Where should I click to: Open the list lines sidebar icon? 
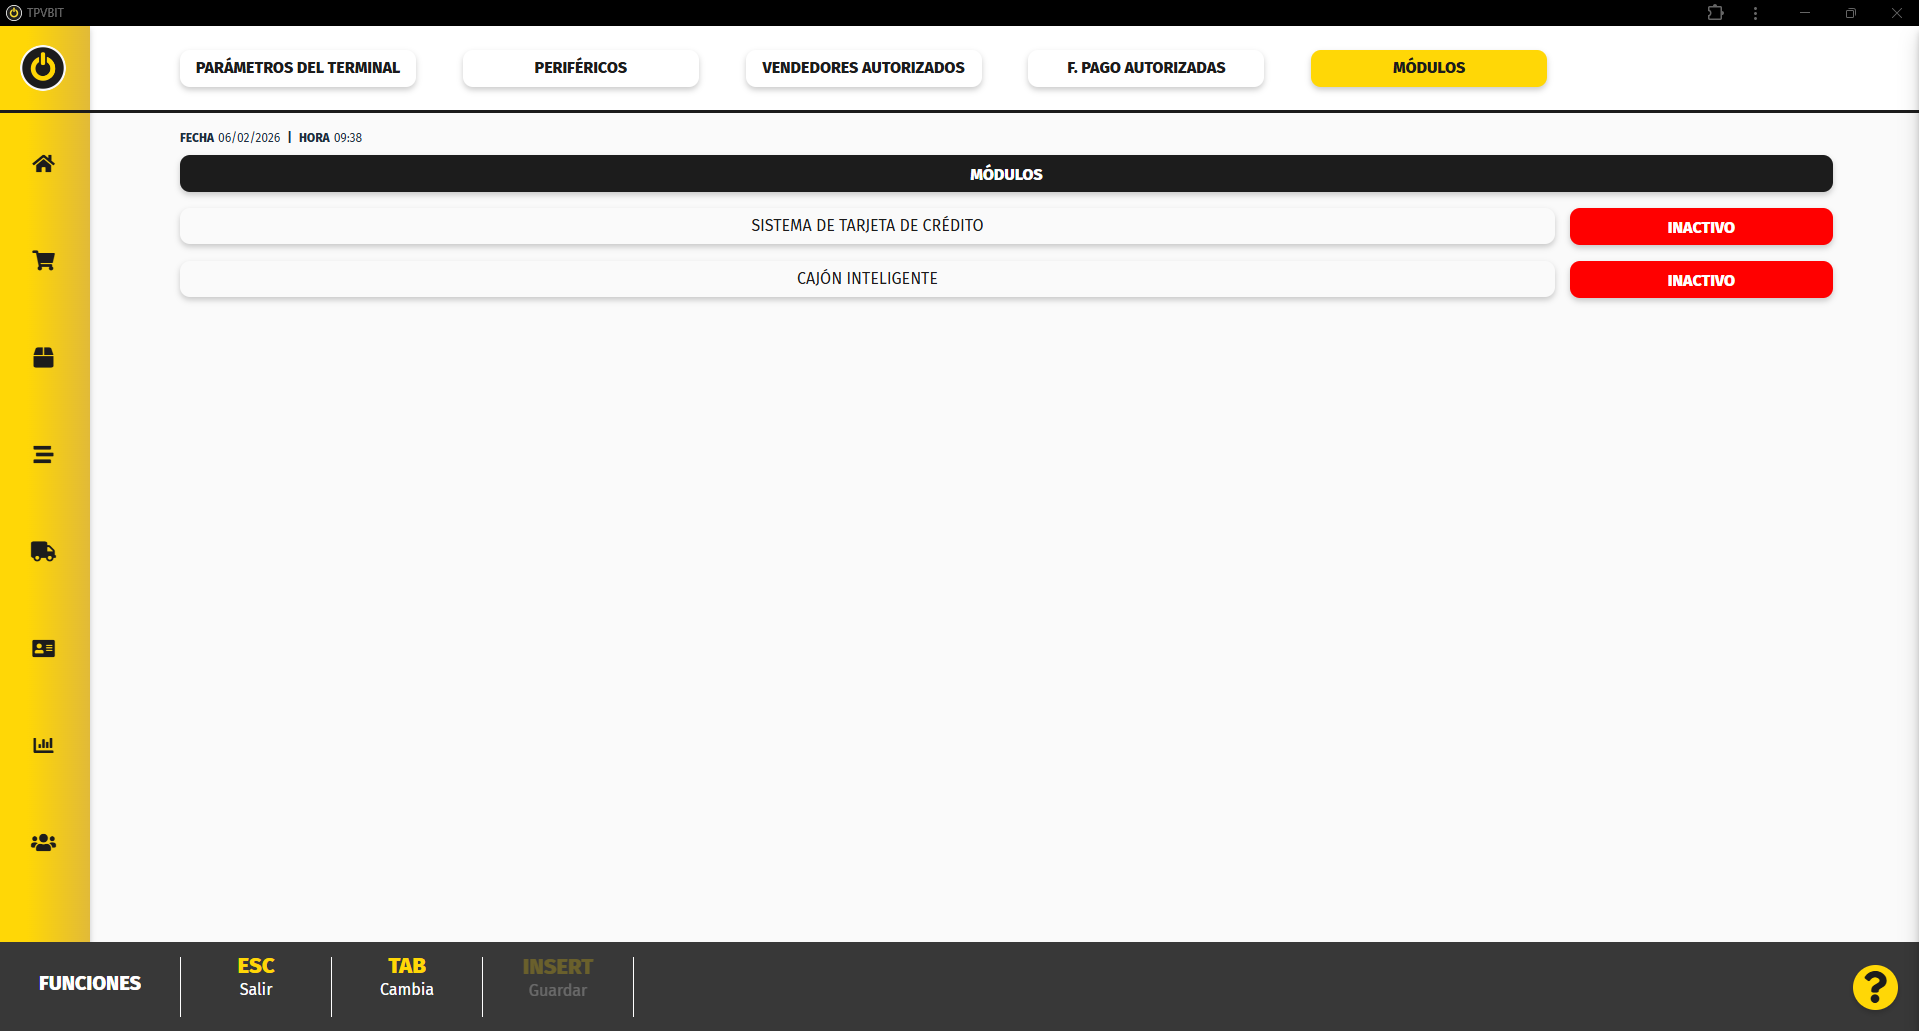(43, 455)
